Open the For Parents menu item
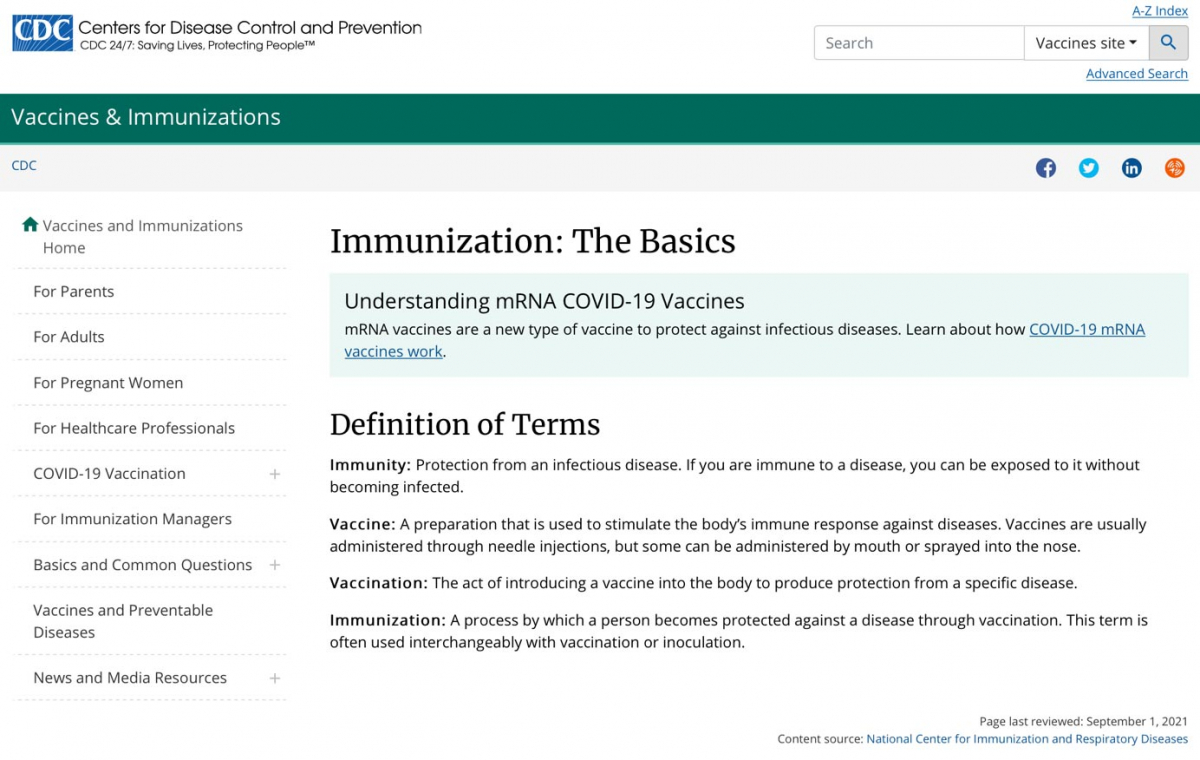1200x760 pixels. point(74,291)
